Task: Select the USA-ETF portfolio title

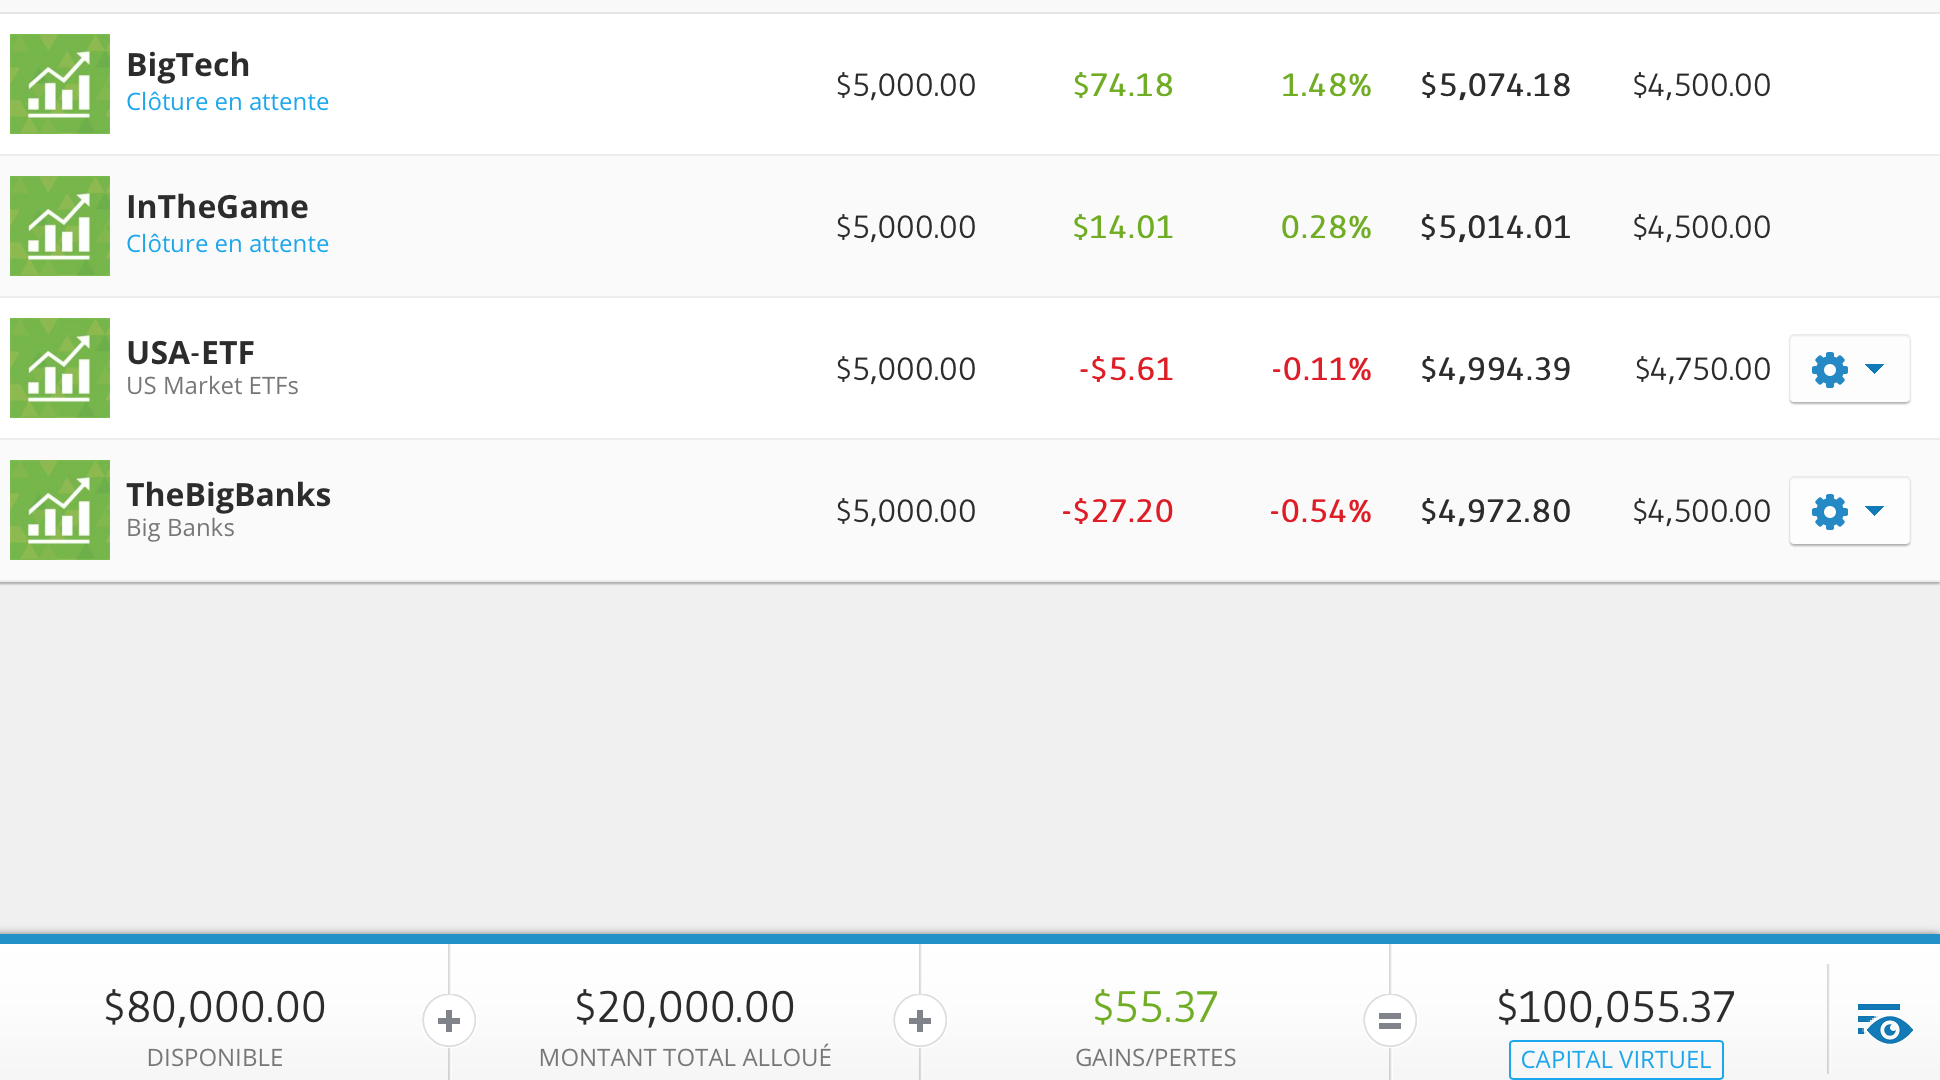Action: [190, 353]
